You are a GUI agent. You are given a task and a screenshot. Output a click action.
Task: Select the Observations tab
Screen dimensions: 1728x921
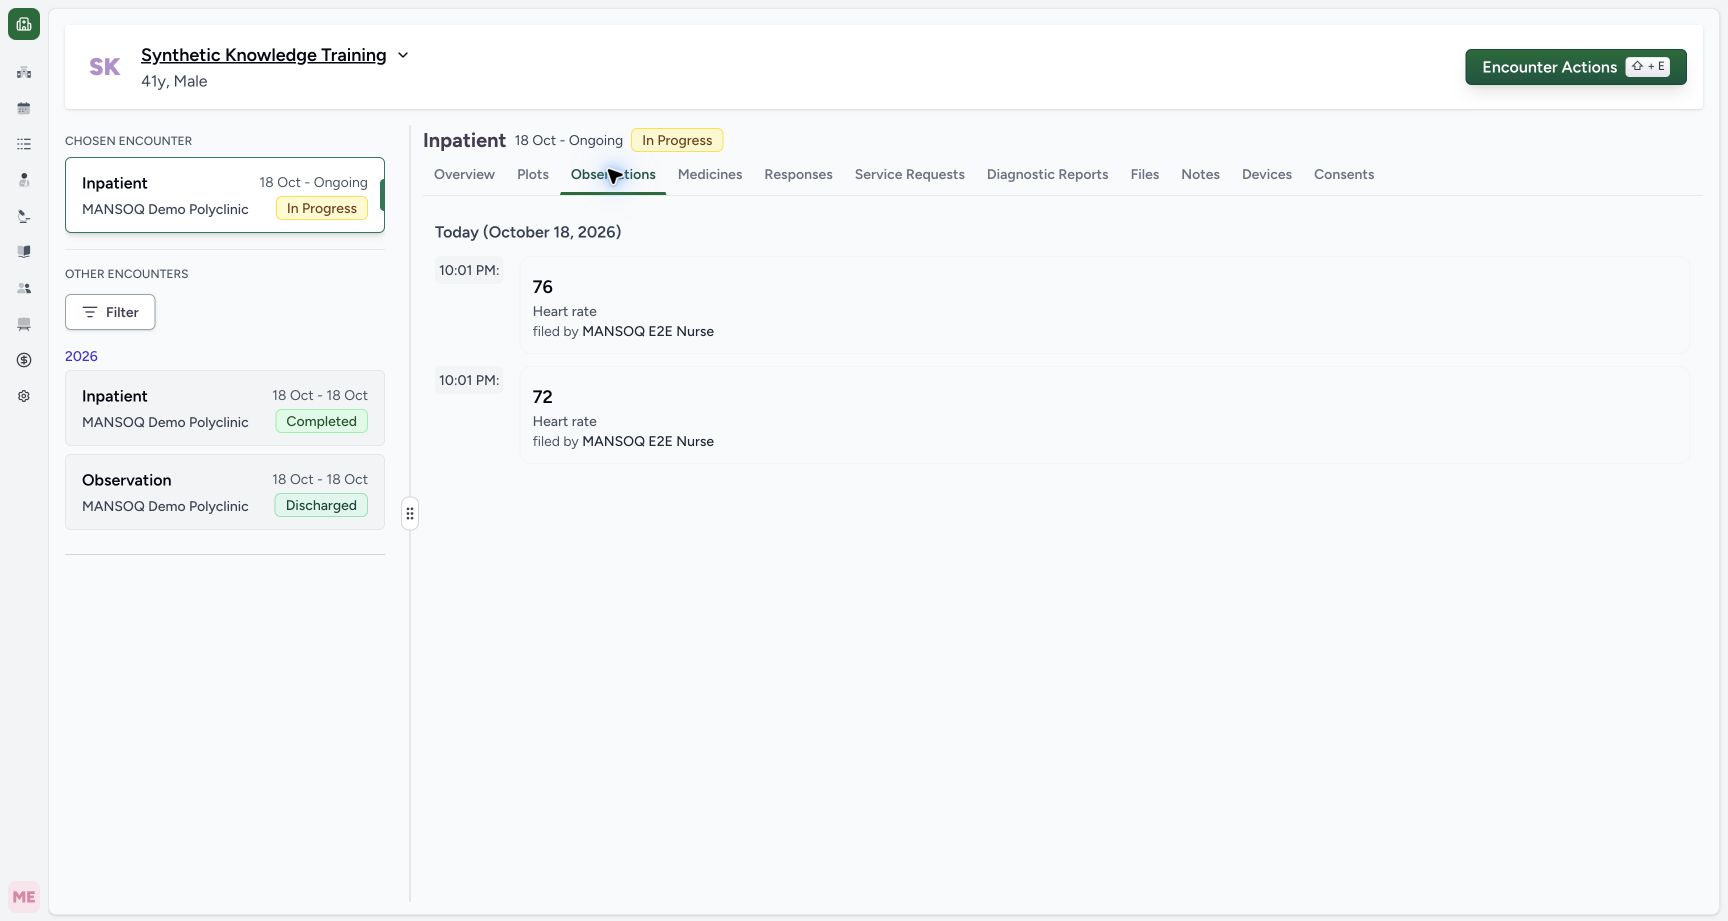613,174
